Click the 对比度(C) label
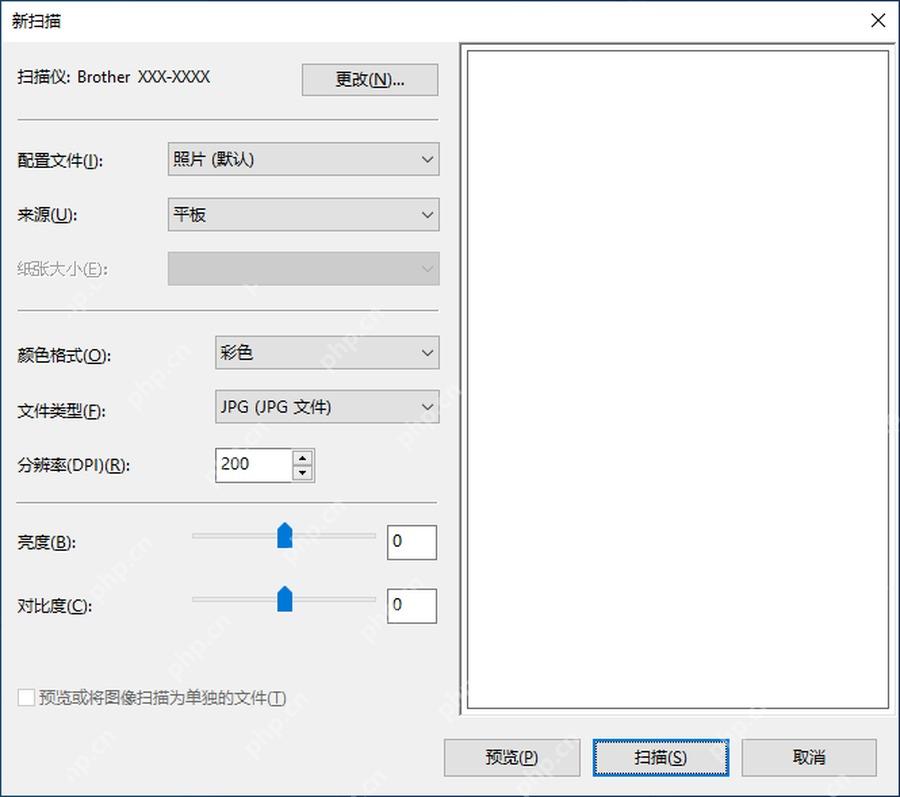The width and height of the screenshot is (900, 797). 54,605
